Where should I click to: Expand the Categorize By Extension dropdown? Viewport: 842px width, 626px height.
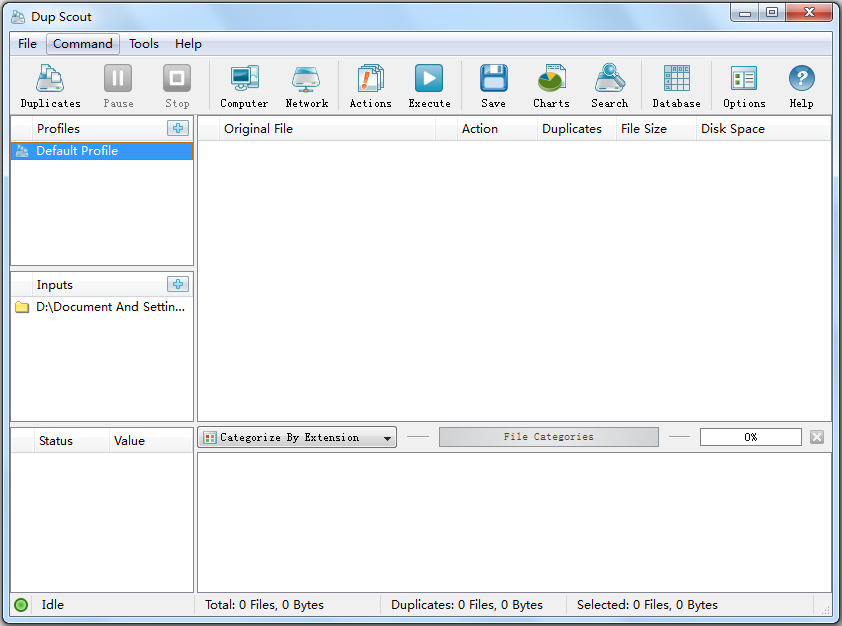(297, 437)
